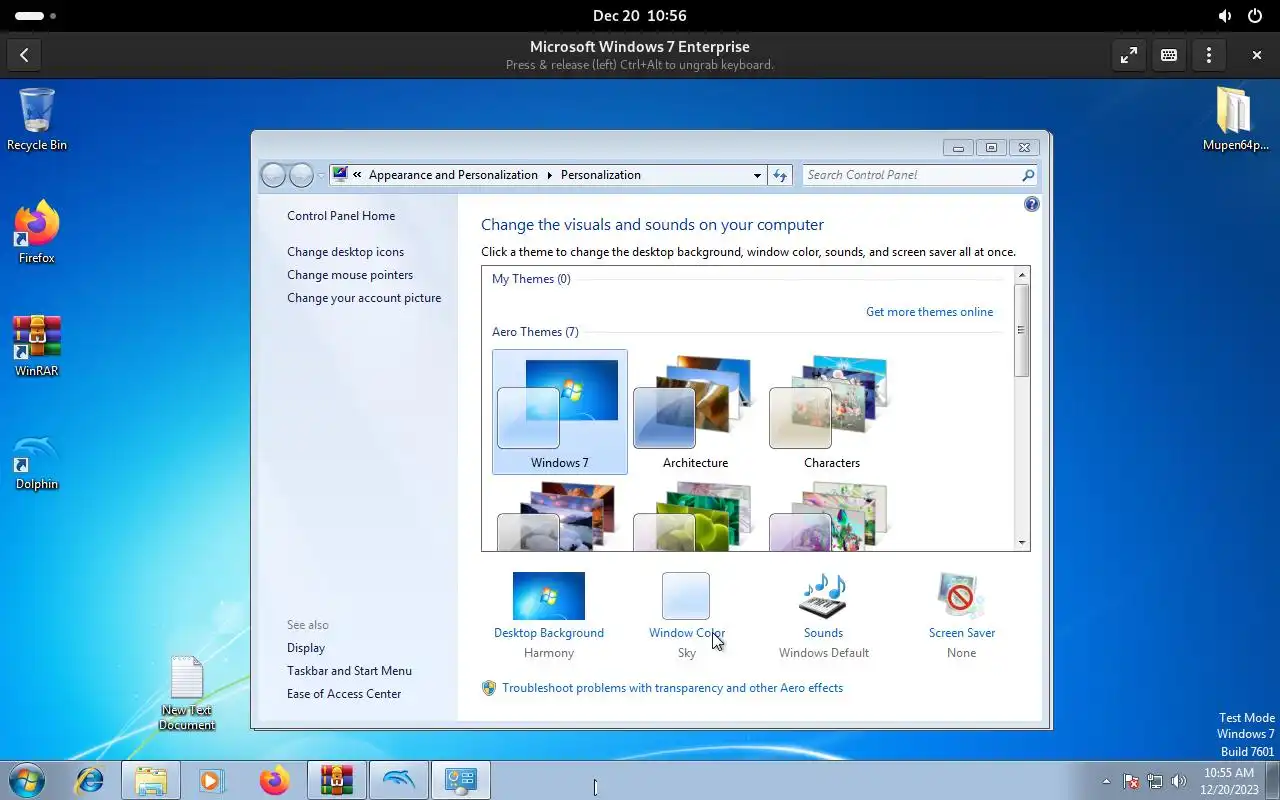
Task: Open Ease of Access Center link
Action: pos(344,694)
